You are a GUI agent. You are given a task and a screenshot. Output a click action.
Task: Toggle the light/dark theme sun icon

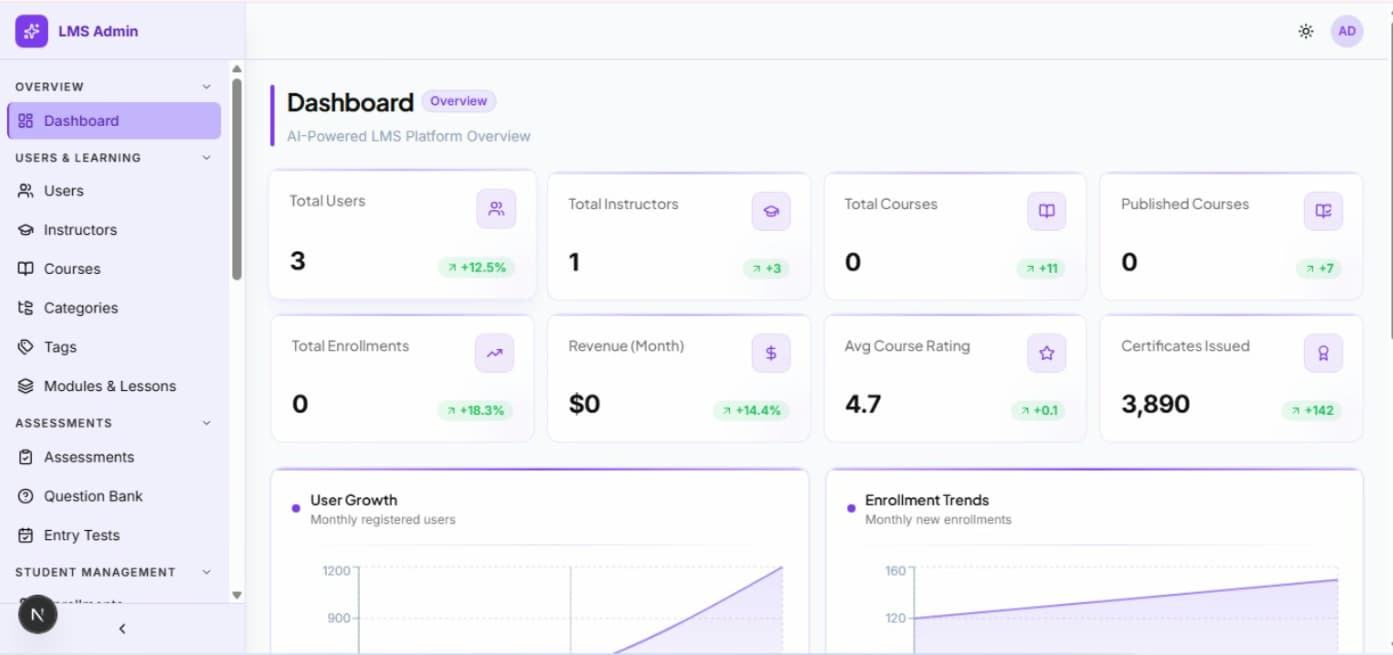[x=1306, y=31]
